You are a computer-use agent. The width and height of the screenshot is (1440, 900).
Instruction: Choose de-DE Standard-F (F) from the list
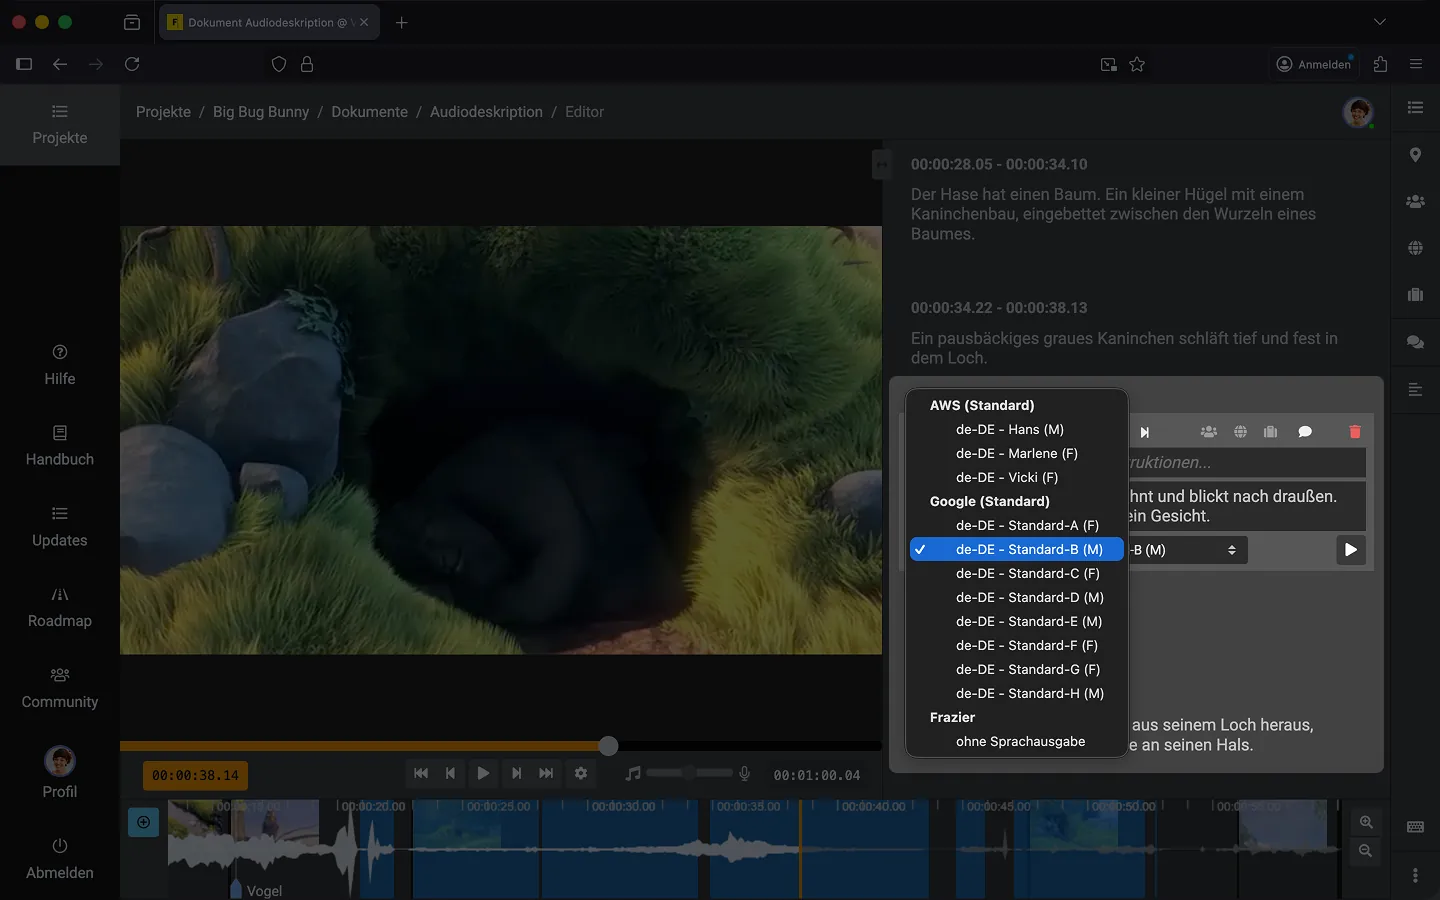1026,645
